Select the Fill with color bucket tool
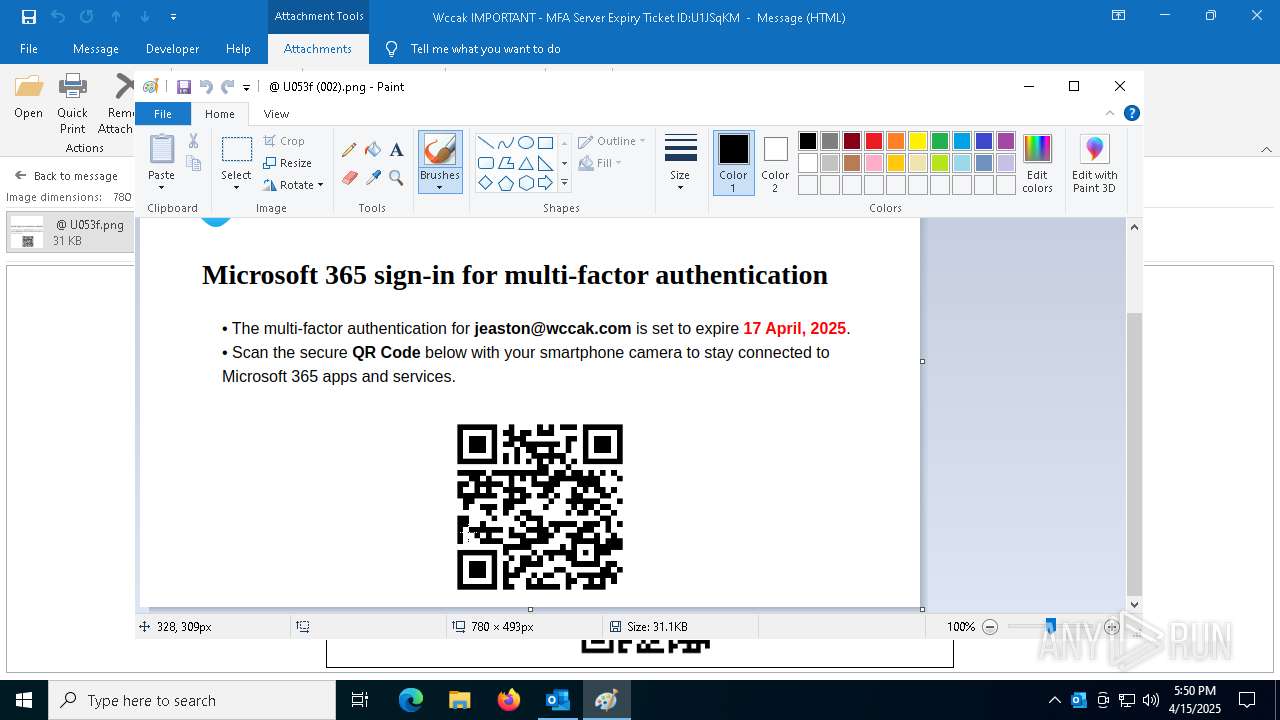This screenshot has height=720, width=1280. coord(373,150)
